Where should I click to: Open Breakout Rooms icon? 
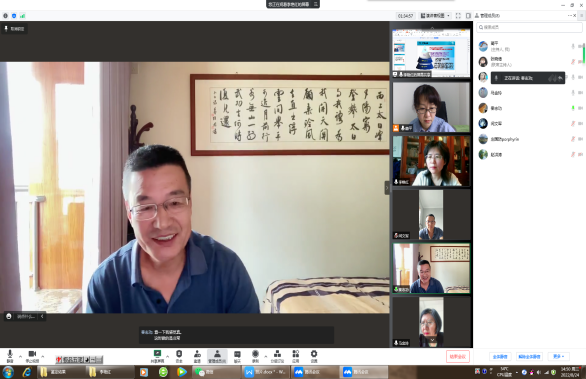(x=277, y=356)
